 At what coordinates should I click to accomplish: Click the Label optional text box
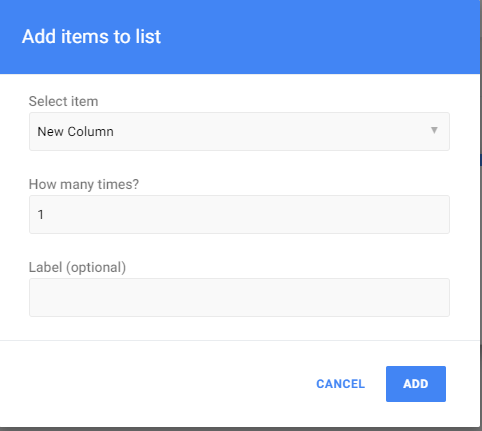(x=239, y=297)
